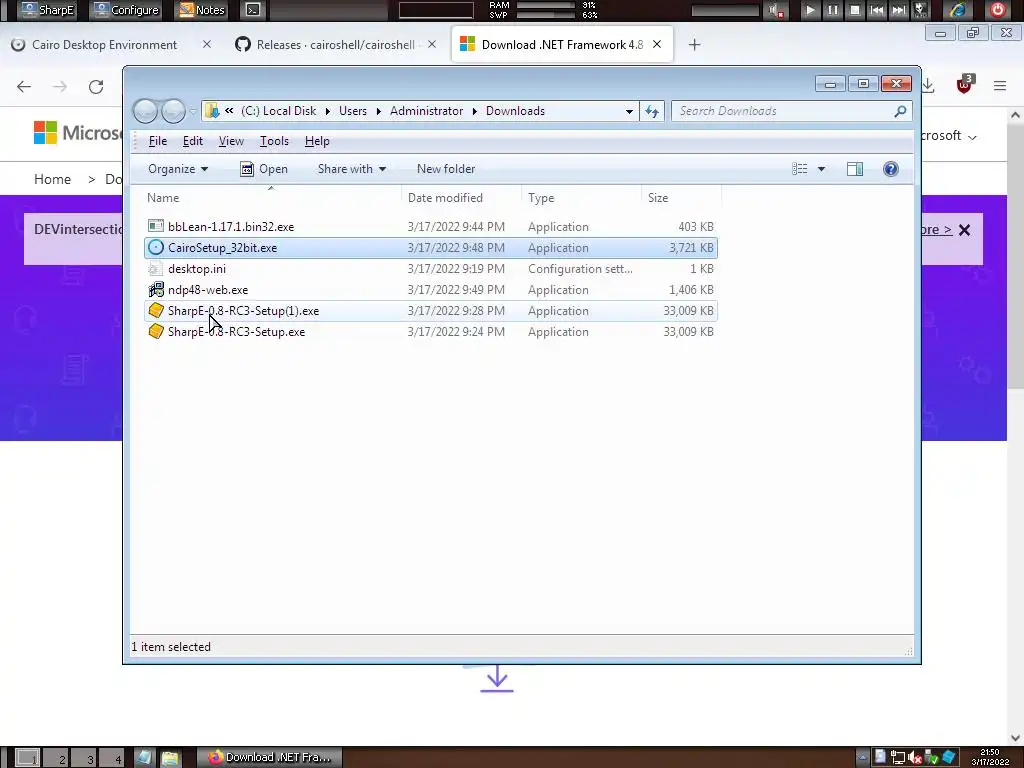Expand the view options dropdown arrow
1024x768 pixels.
[x=822, y=169]
